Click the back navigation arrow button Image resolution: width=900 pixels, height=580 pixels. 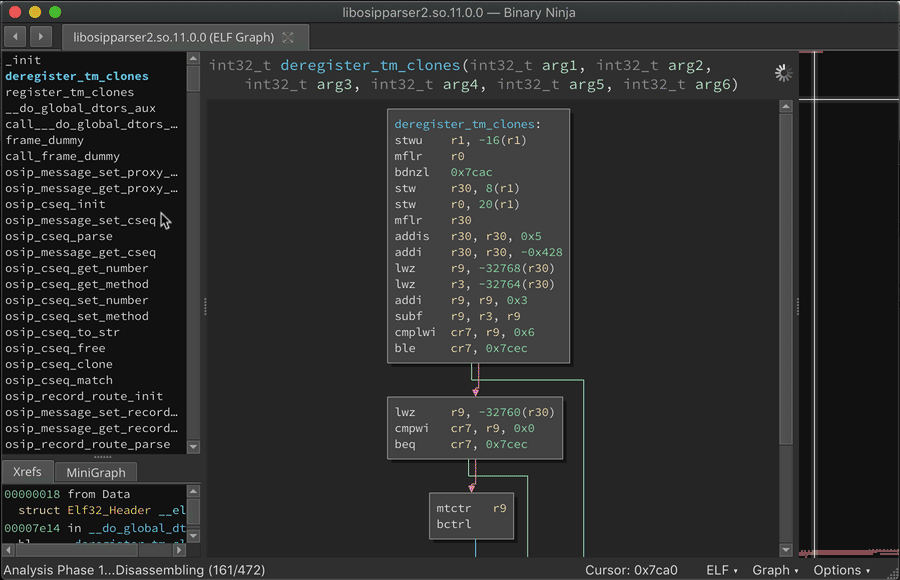coord(15,37)
